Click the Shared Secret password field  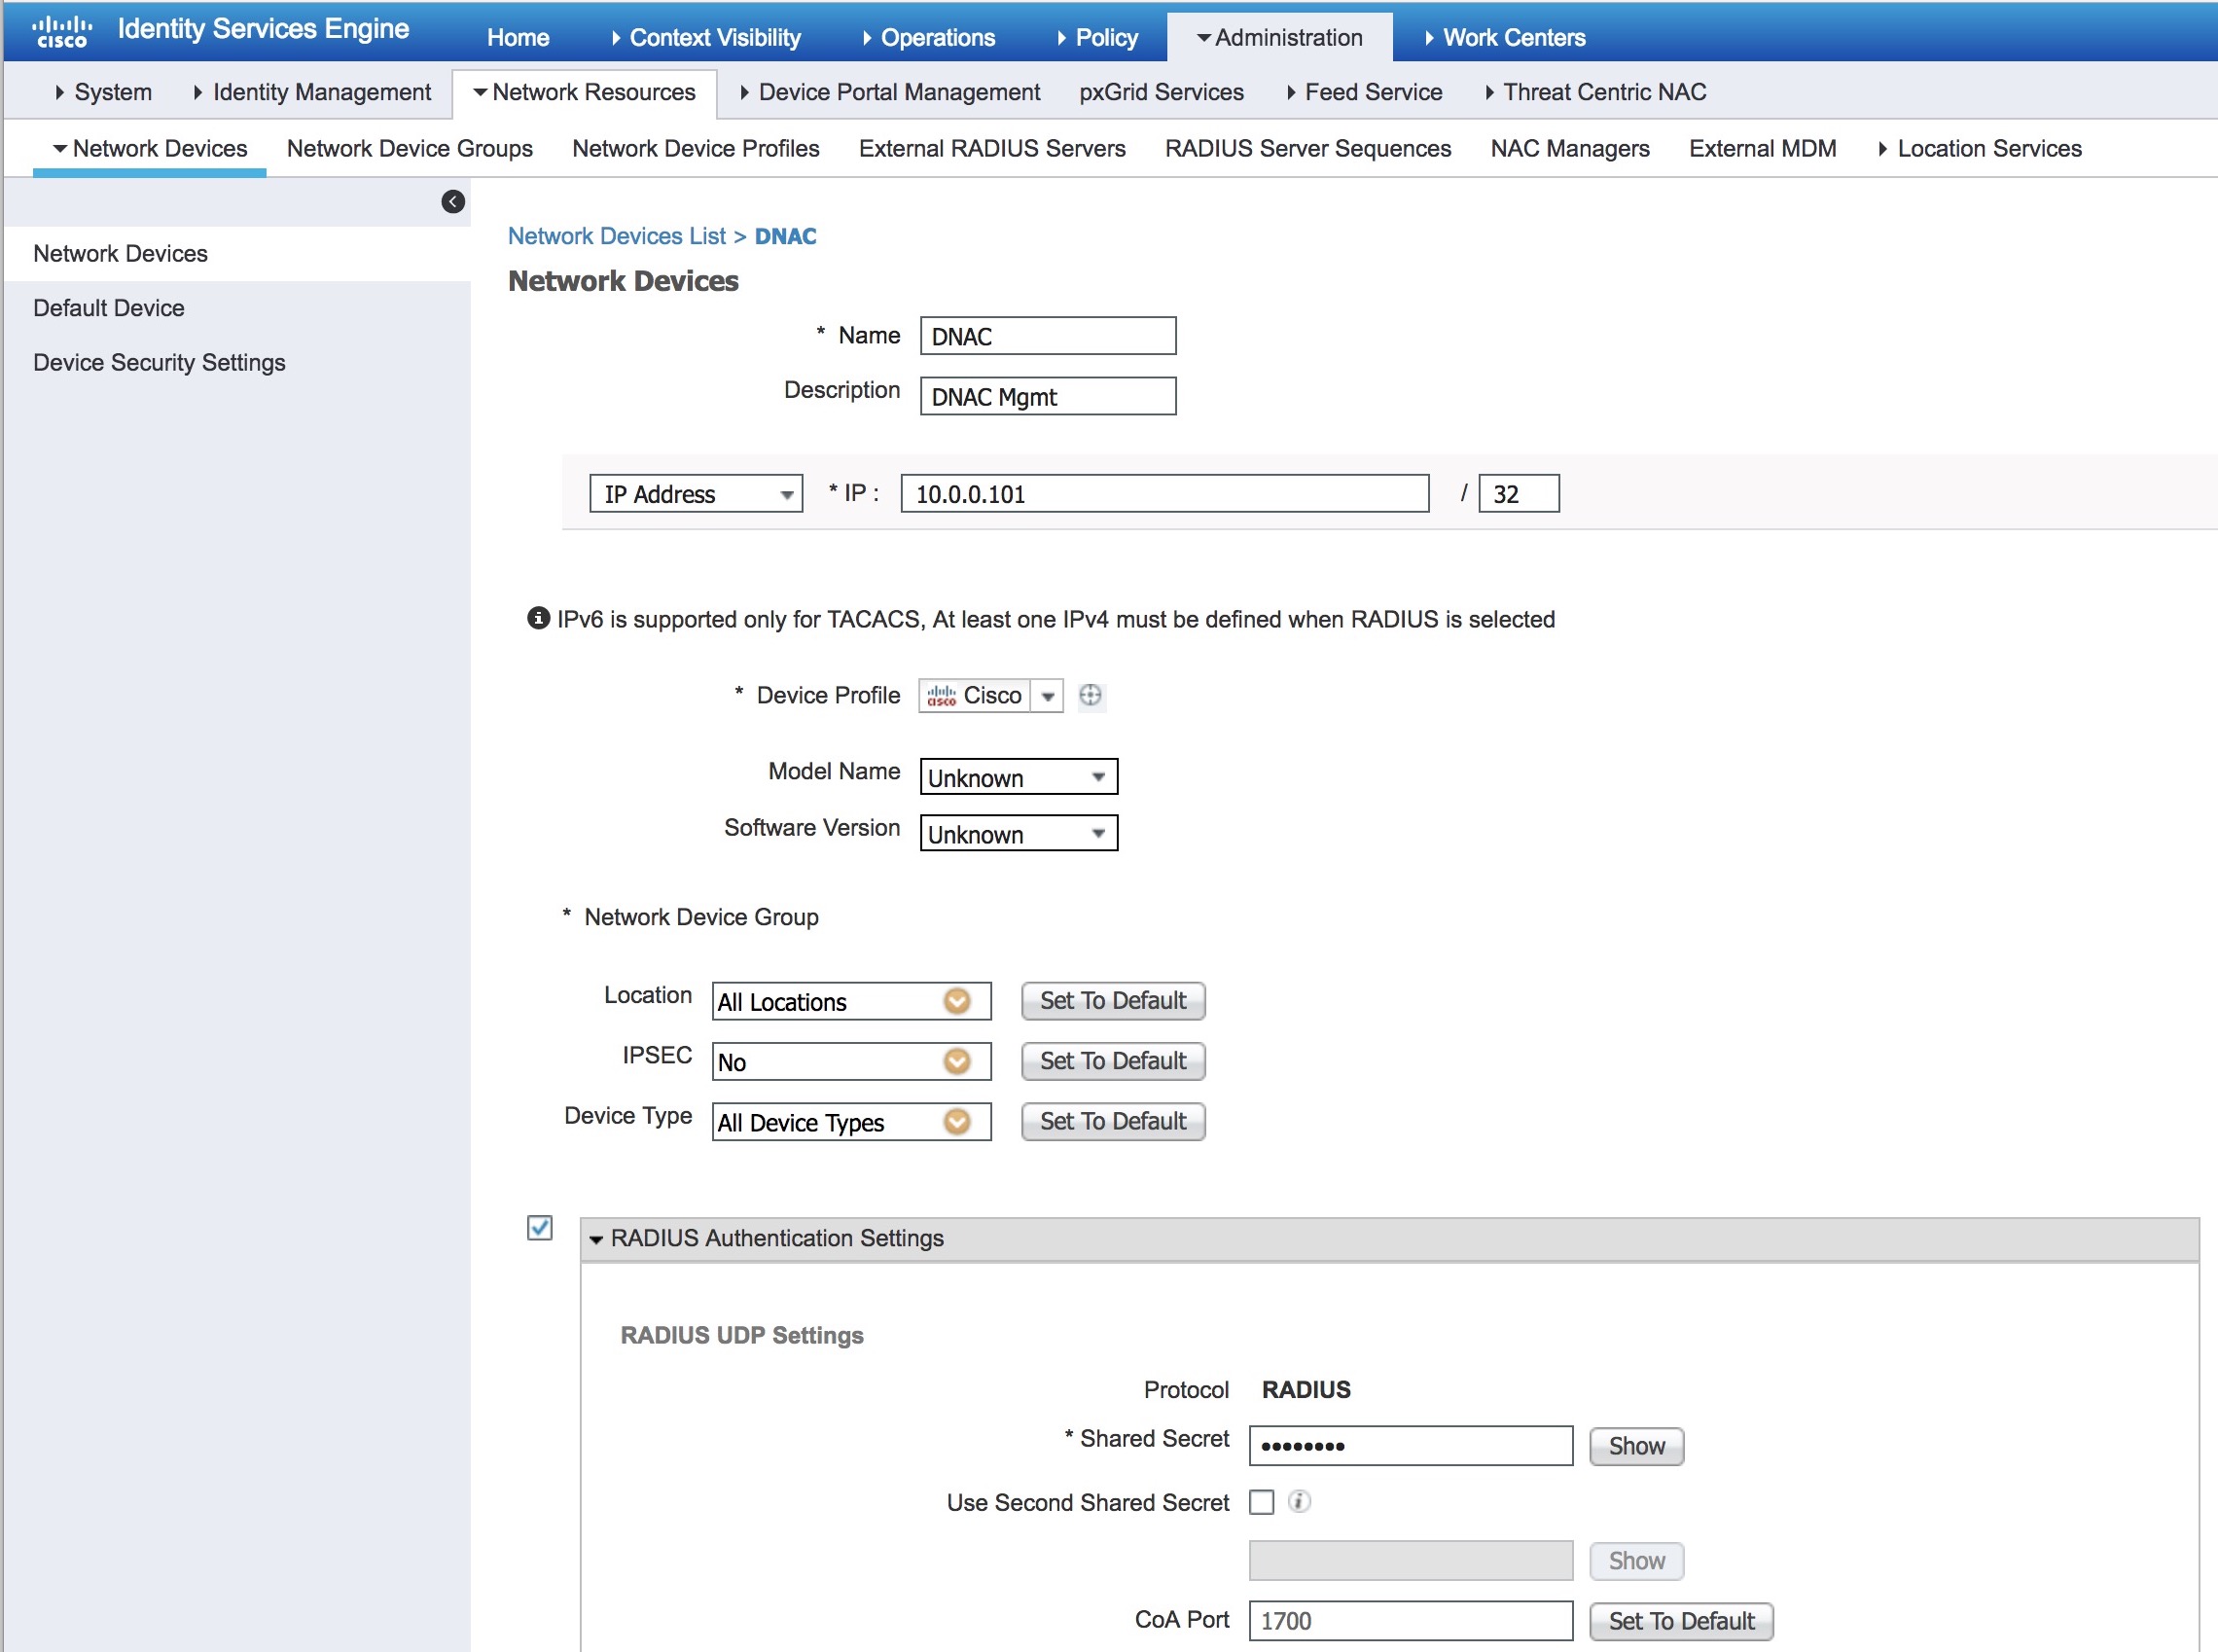click(x=1411, y=1446)
